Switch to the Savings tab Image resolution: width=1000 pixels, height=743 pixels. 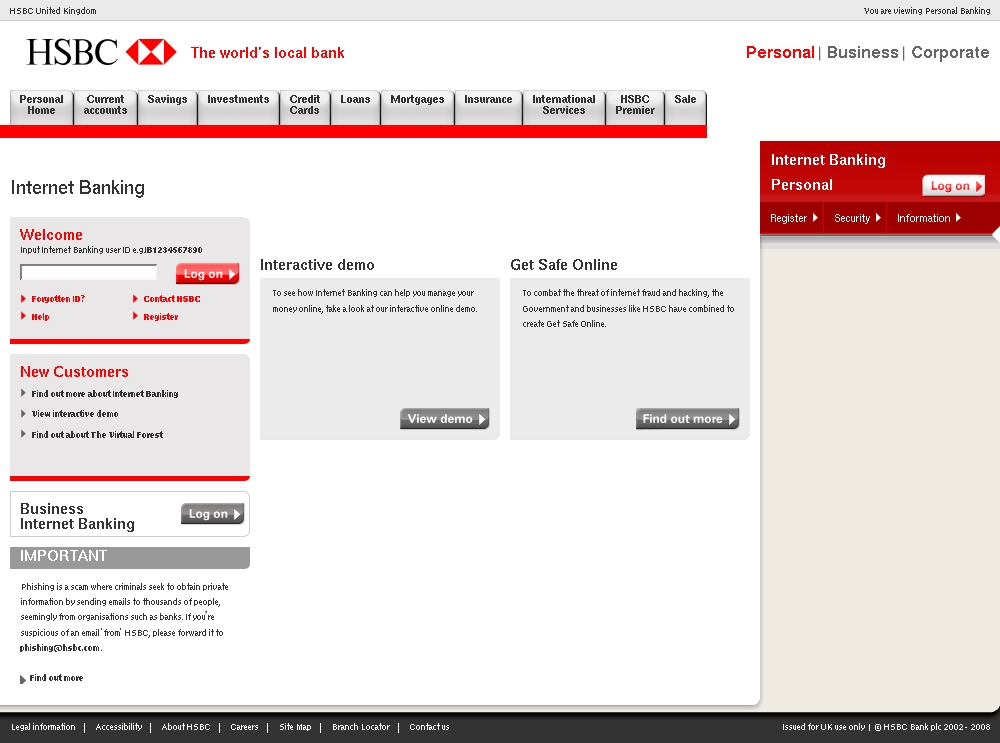pyautogui.click(x=167, y=107)
